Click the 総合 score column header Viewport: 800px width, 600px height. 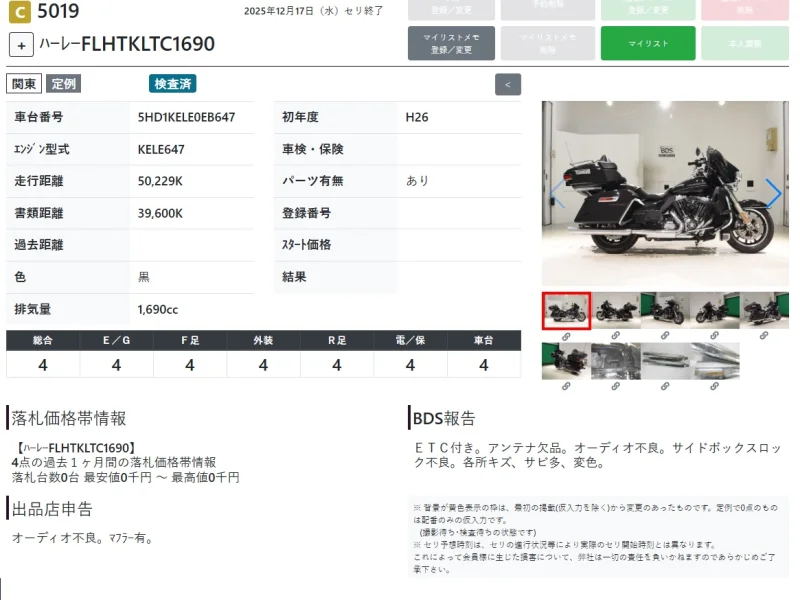[x=43, y=340]
